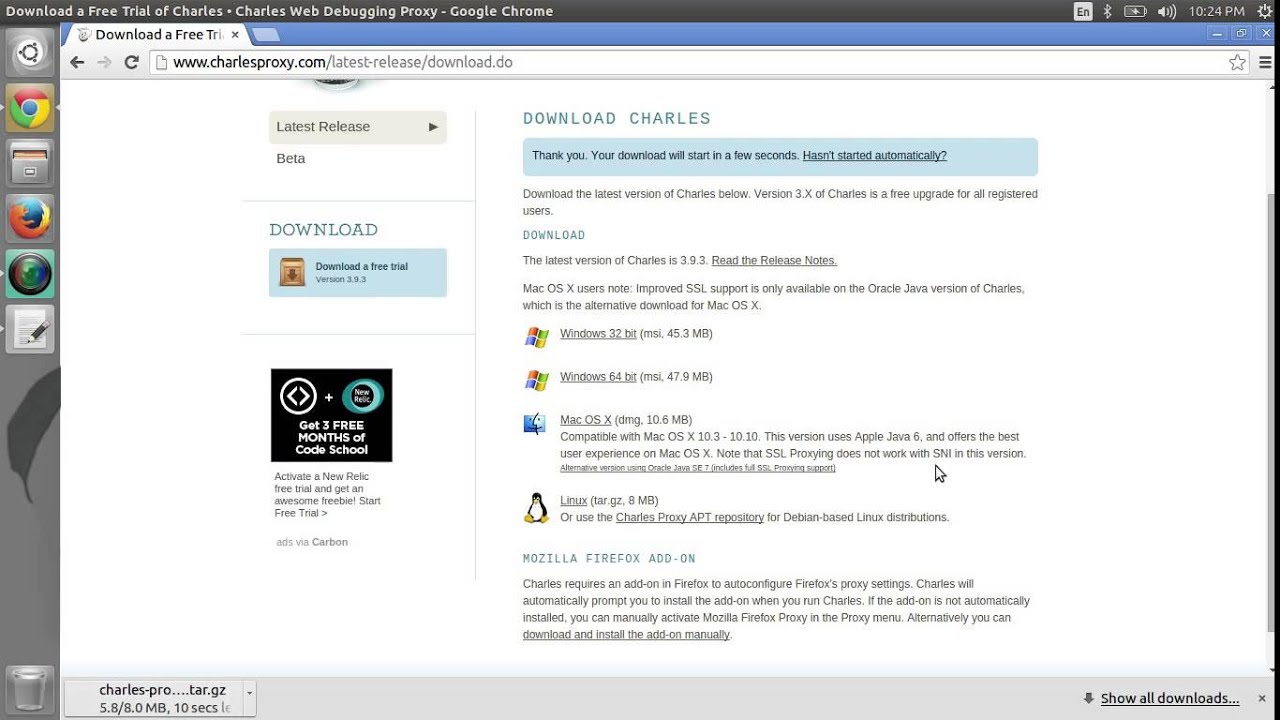This screenshot has width=1280, height=720.
Task: Launch Firefox from the dock
Action: tap(29, 218)
